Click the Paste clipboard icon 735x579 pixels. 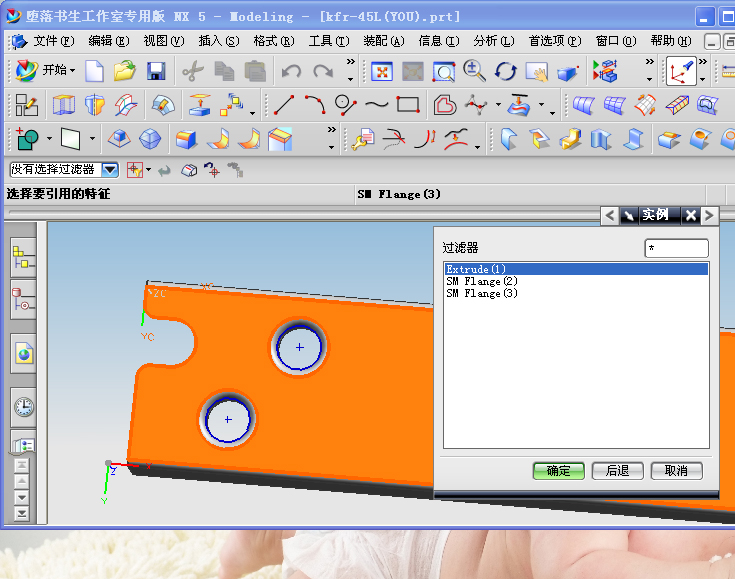[255, 72]
